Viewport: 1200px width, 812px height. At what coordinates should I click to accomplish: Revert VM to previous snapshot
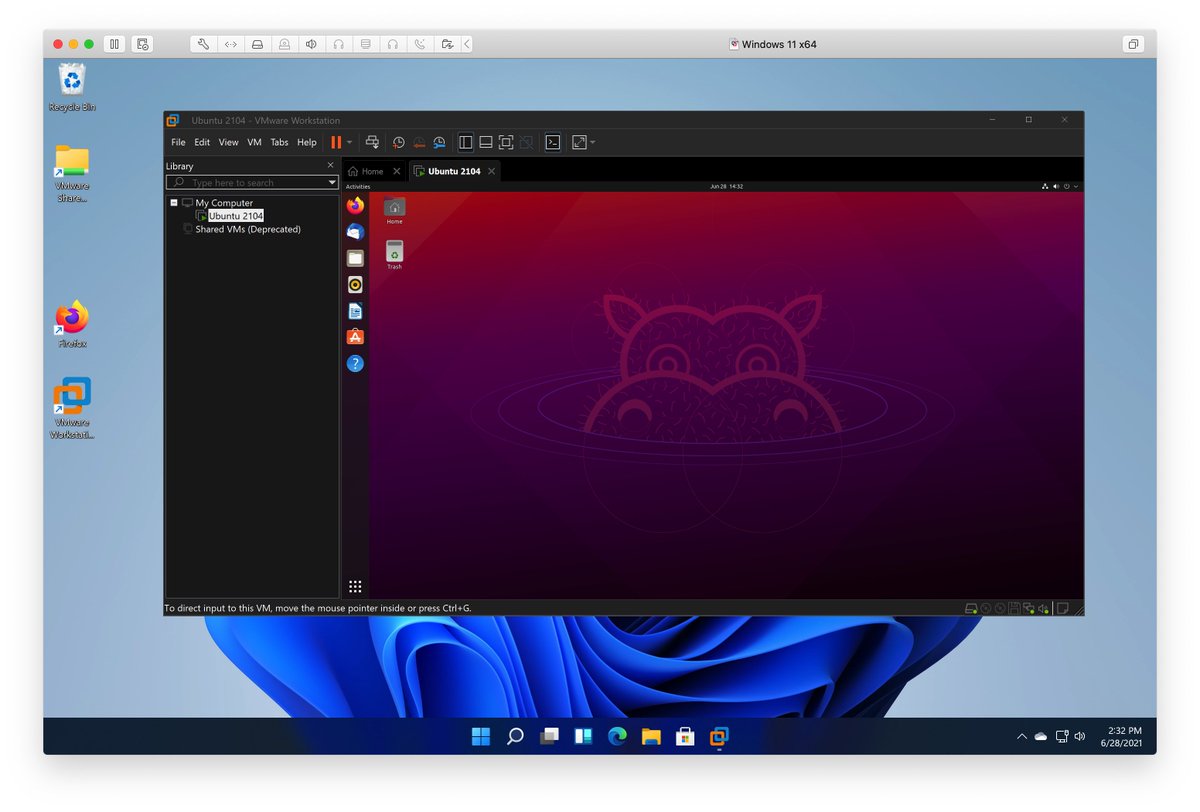pos(419,143)
